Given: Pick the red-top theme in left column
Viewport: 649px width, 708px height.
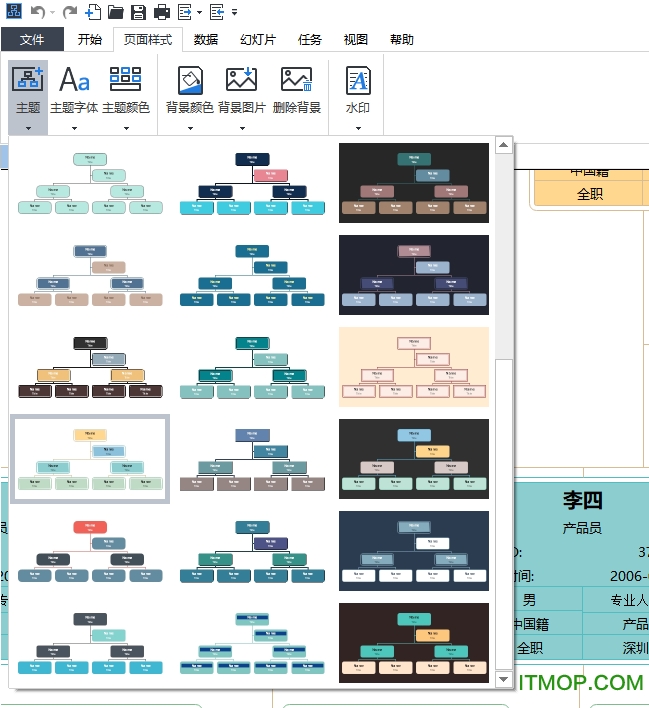Looking at the screenshot, I should (x=90, y=551).
